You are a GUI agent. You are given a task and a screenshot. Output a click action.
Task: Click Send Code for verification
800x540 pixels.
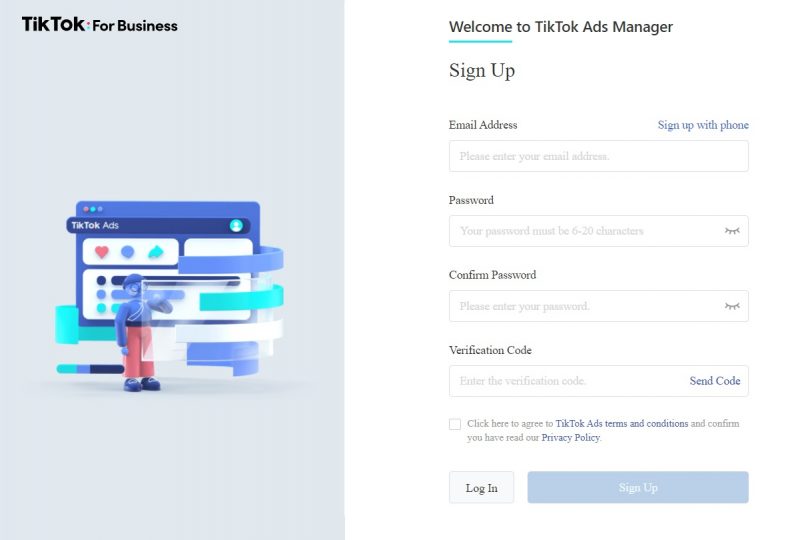[x=715, y=381]
